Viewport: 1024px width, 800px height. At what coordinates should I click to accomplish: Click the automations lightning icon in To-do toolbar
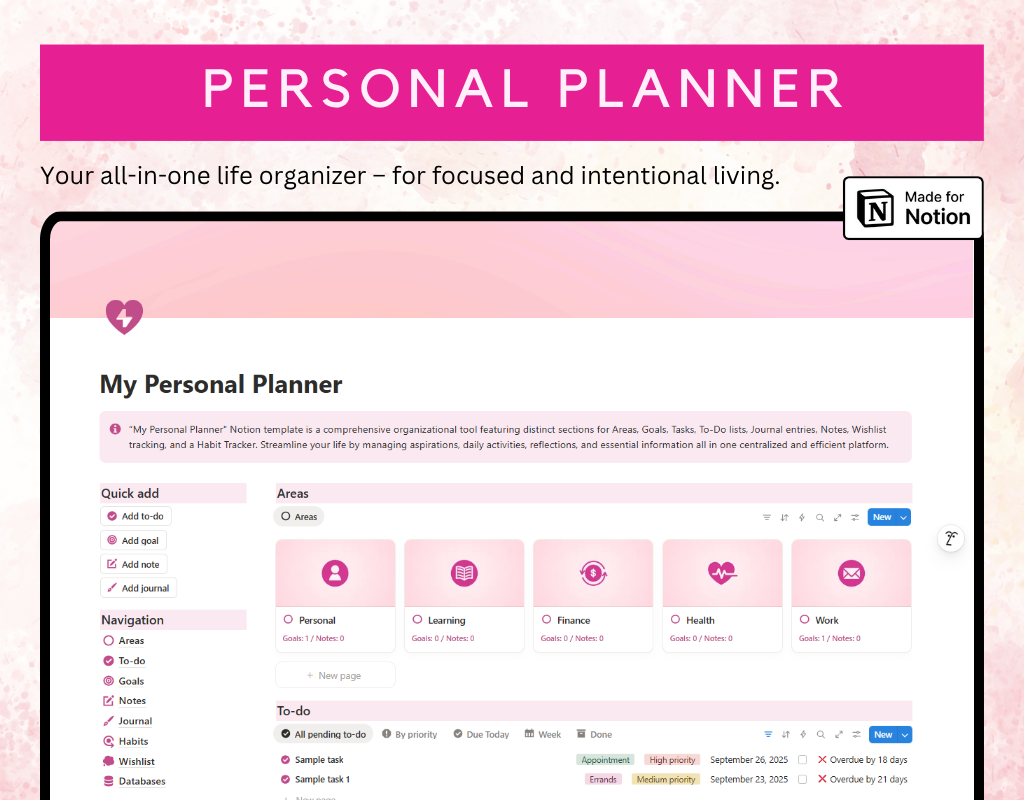tap(802, 734)
